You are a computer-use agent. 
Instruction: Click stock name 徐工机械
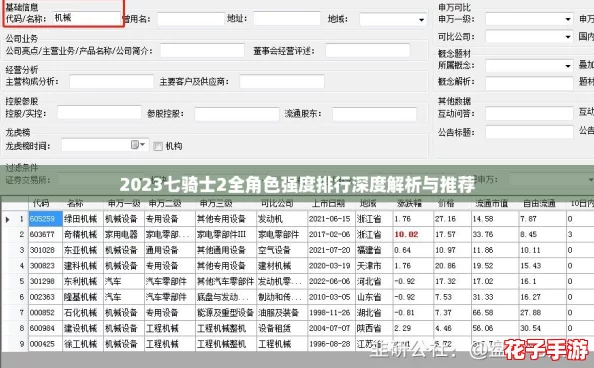(x=80, y=344)
